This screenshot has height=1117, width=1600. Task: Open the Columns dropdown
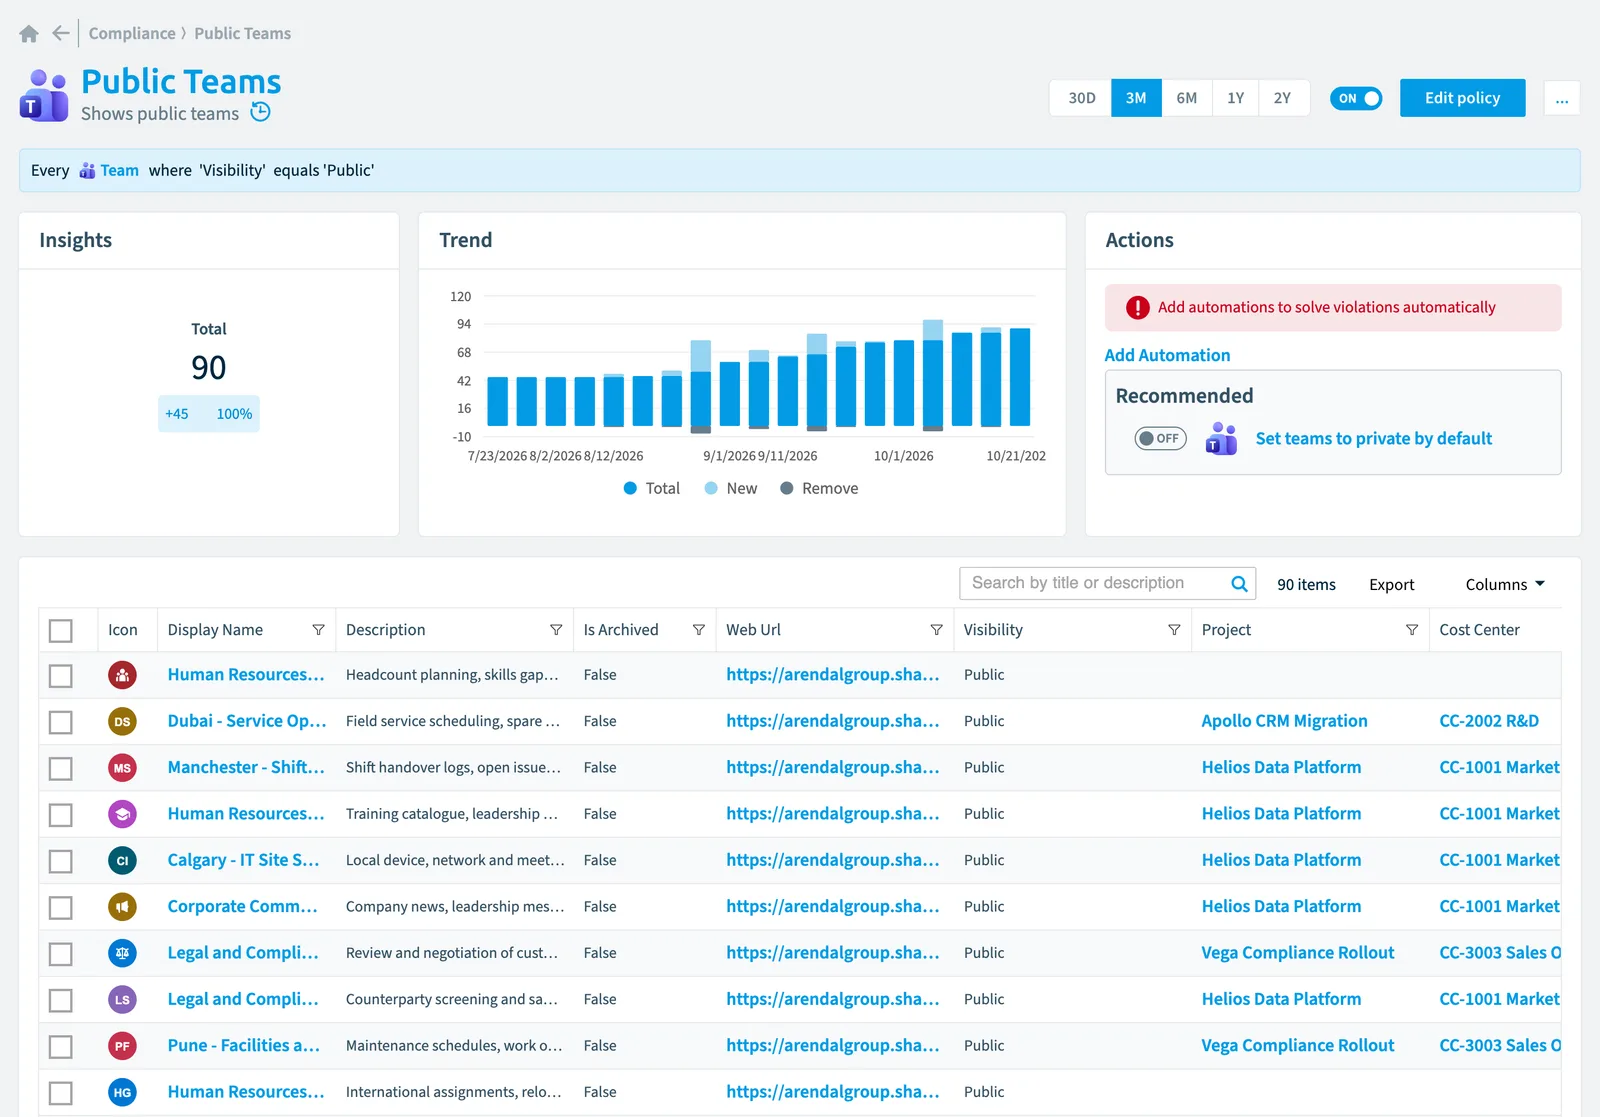(1505, 585)
